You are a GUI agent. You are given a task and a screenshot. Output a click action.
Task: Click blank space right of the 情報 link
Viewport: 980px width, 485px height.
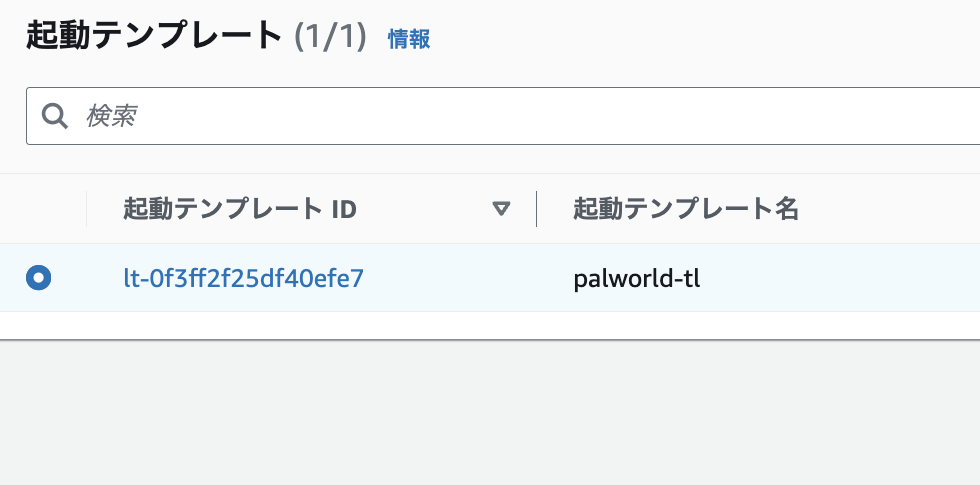click(700, 39)
